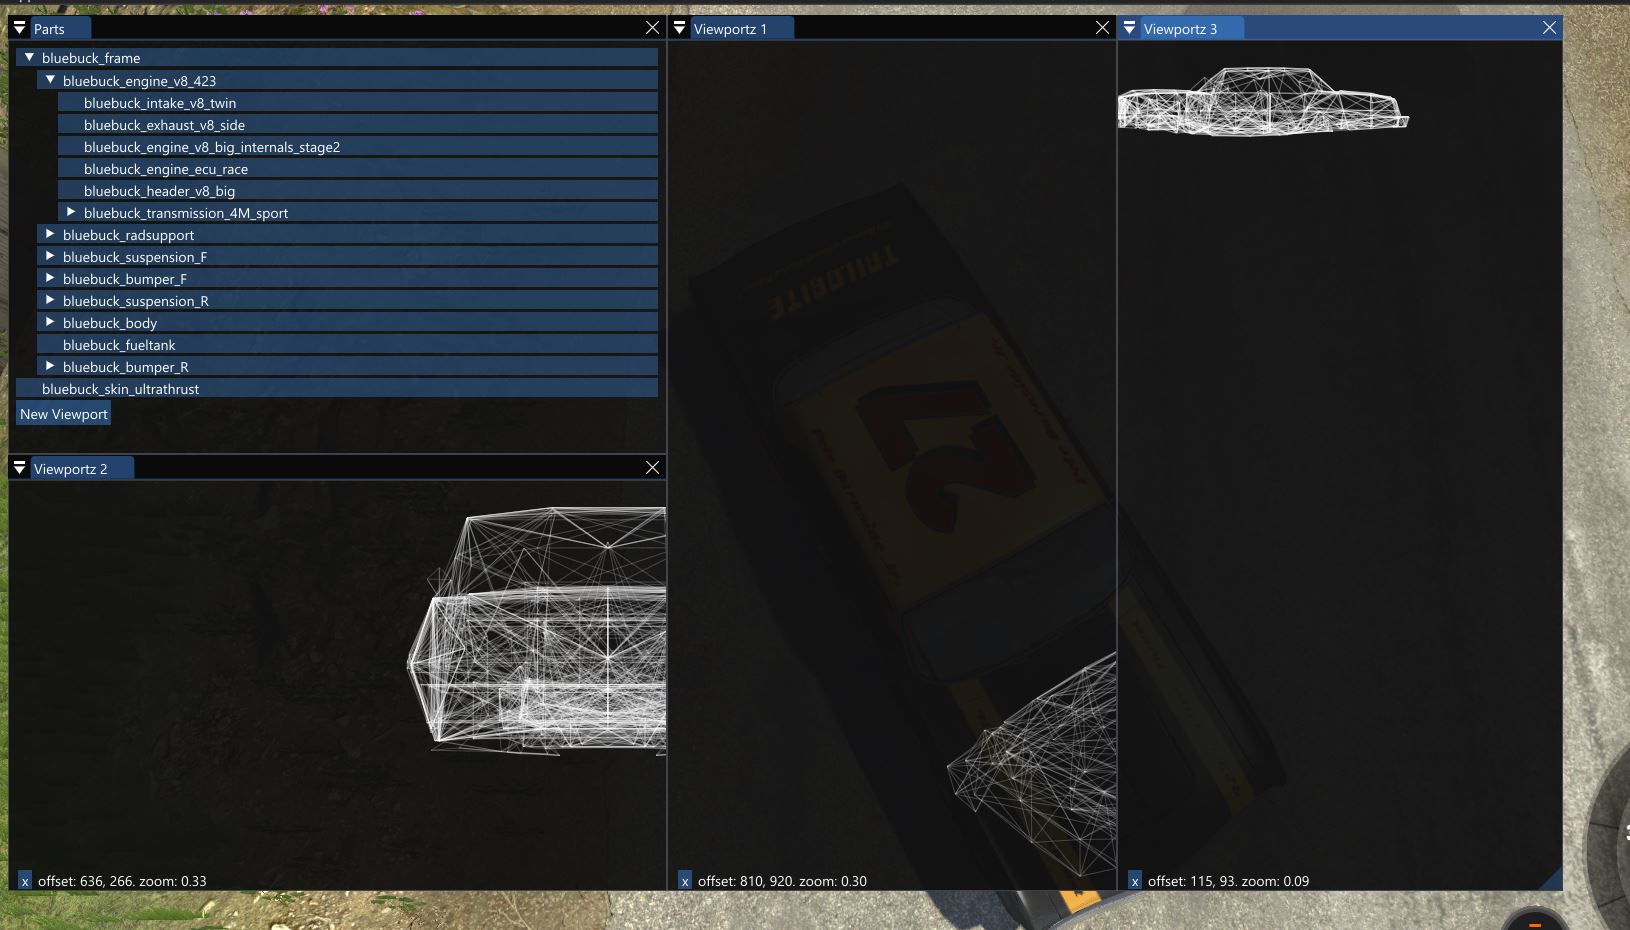Select bluebuck_skin_ultrathrust part

click(337, 389)
